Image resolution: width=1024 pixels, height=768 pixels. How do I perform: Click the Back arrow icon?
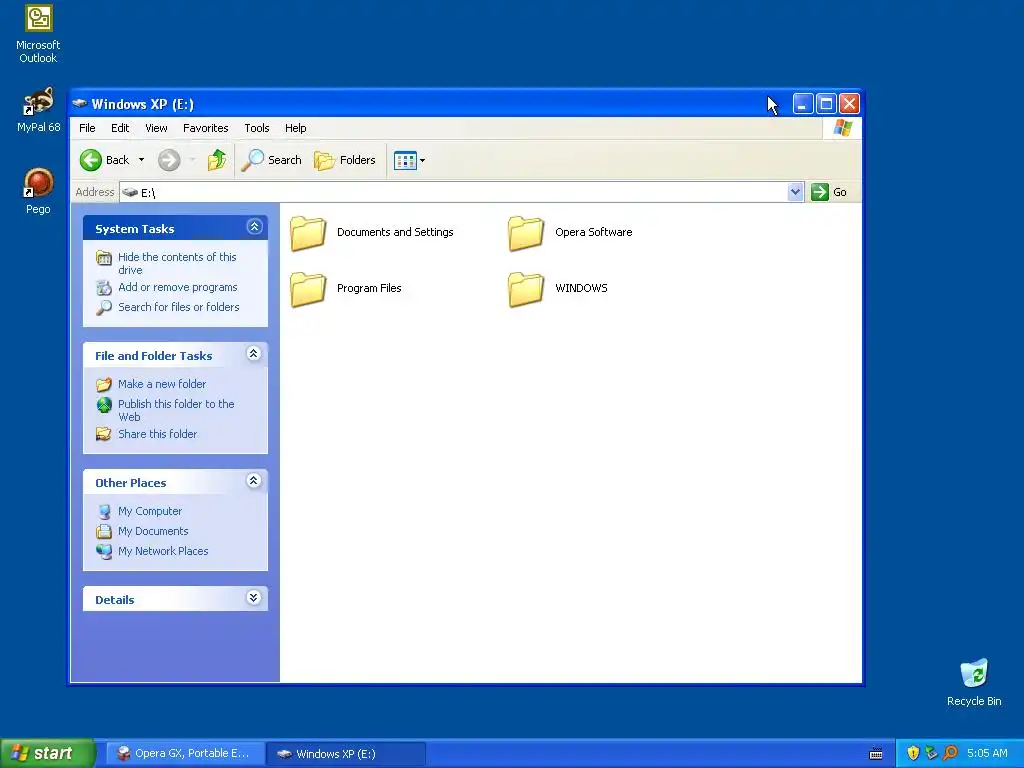[x=91, y=160]
